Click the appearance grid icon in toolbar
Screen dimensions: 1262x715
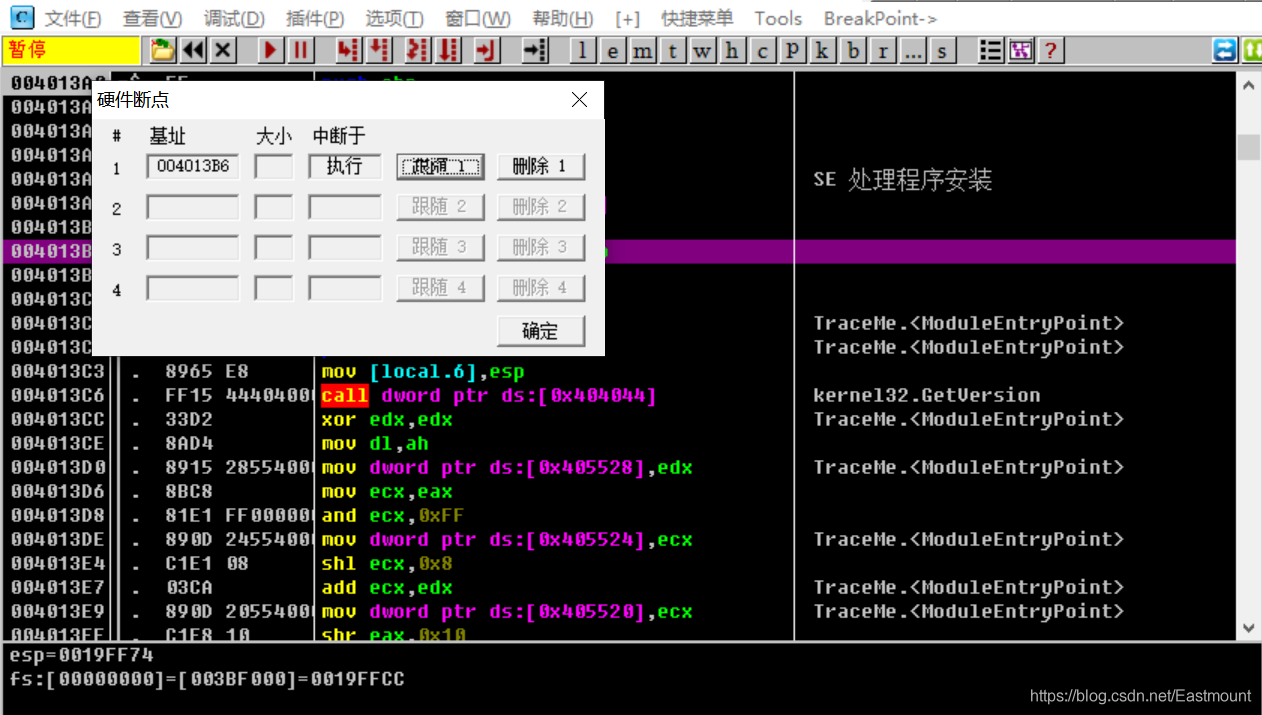[1021, 50]
